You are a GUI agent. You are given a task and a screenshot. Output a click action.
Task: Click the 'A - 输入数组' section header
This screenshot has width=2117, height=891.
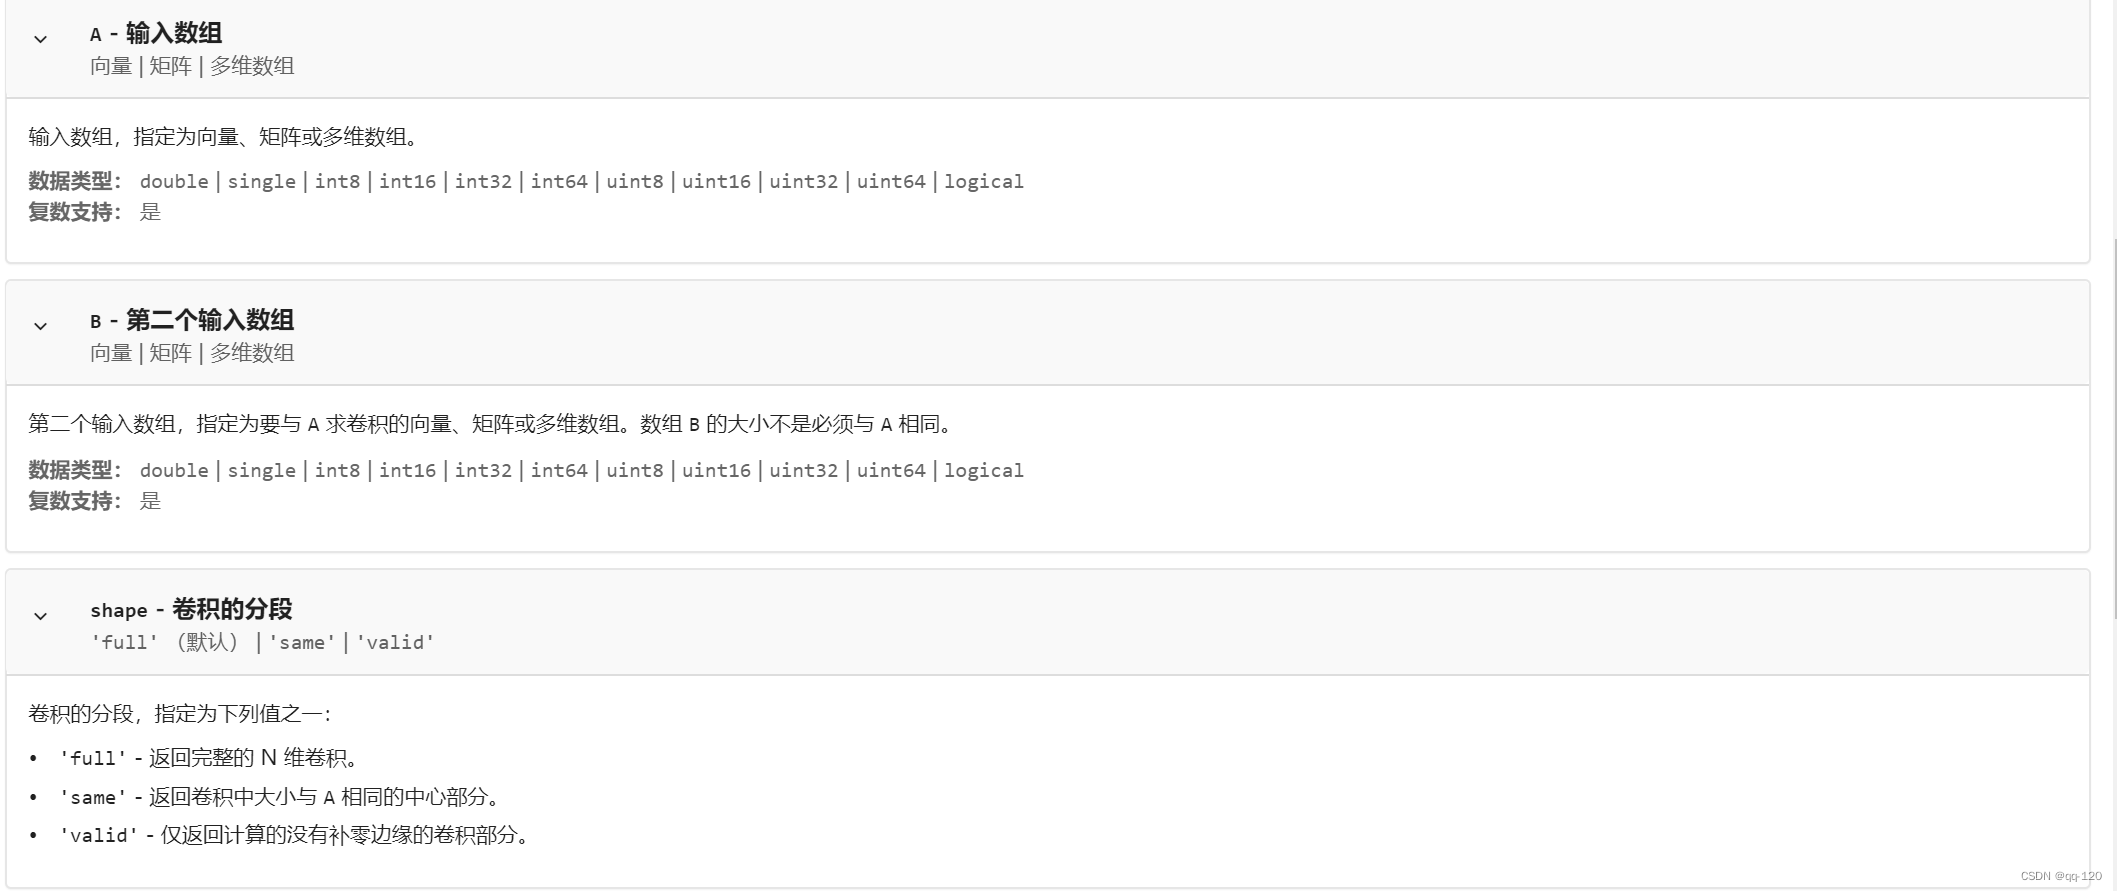[x=156, y=33]
